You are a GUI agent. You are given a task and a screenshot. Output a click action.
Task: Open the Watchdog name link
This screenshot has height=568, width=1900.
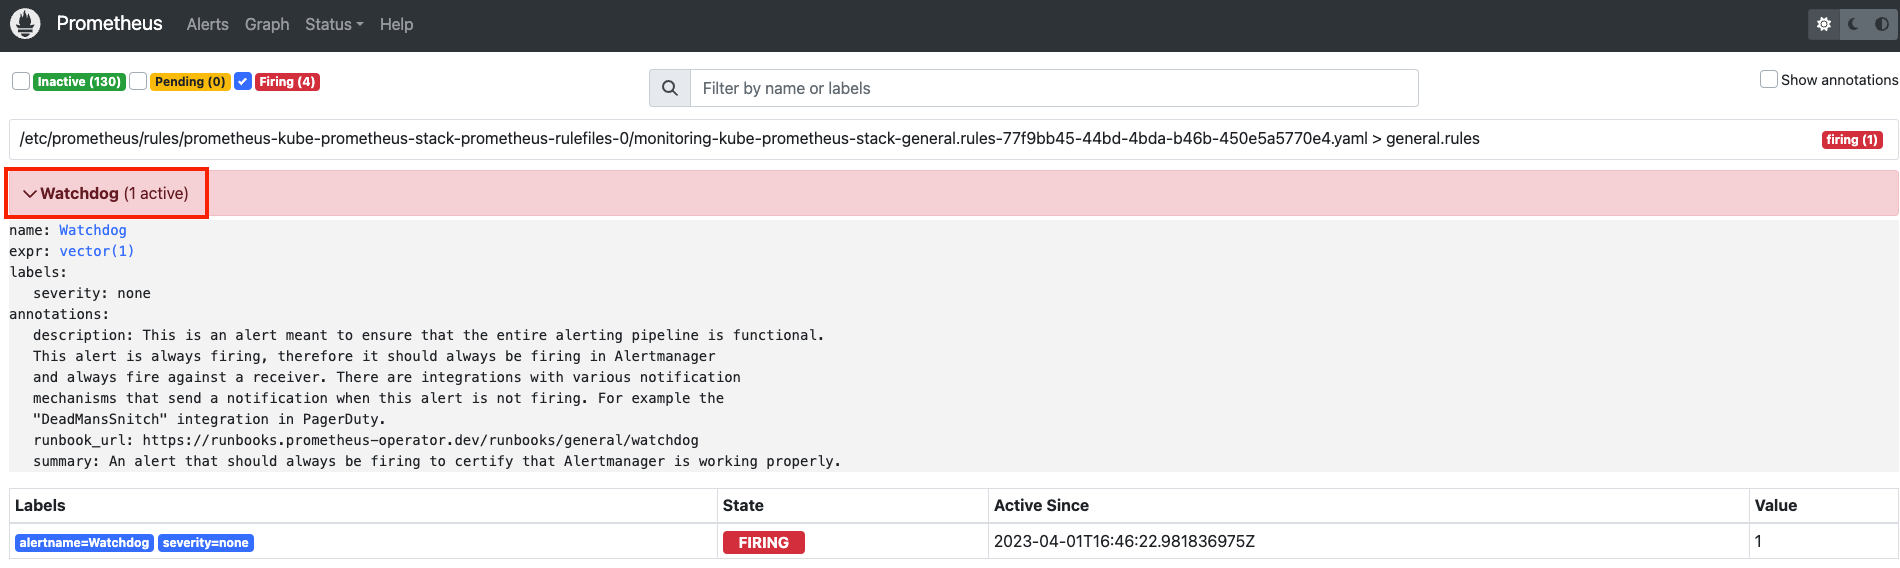click(x=93, y=230)
